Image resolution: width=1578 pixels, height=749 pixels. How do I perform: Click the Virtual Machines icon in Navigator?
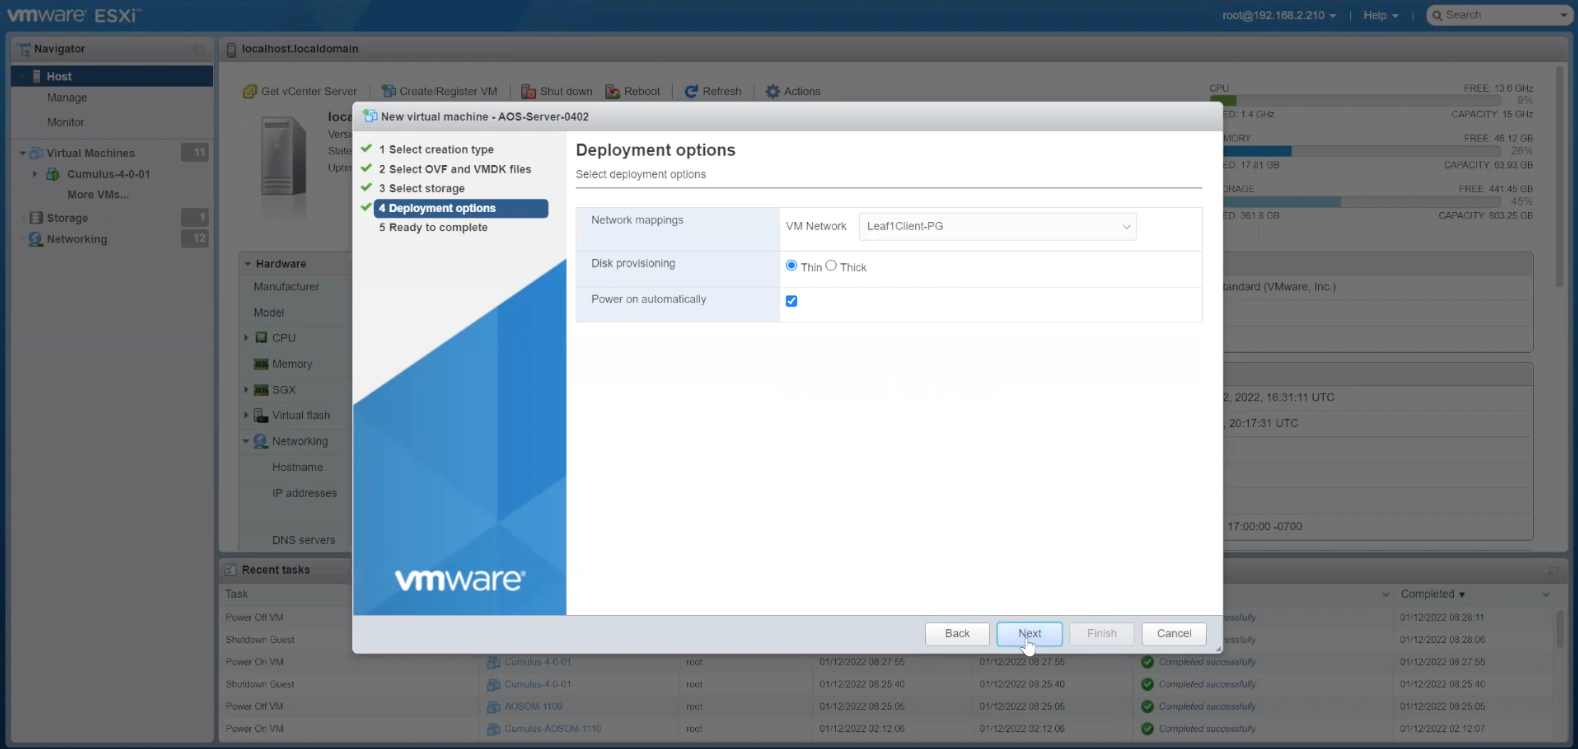click(37, 153)
